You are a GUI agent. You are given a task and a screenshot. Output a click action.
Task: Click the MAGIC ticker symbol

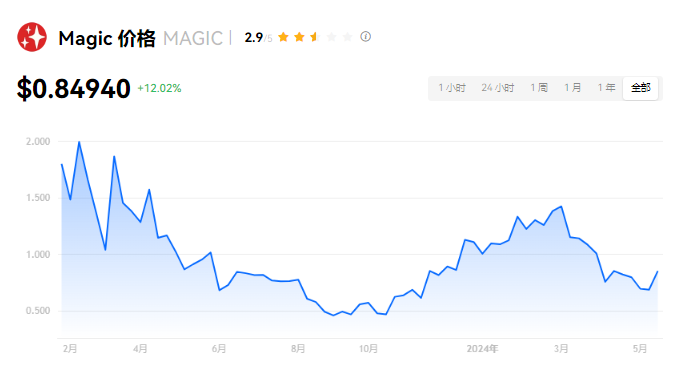click(193, 38)
